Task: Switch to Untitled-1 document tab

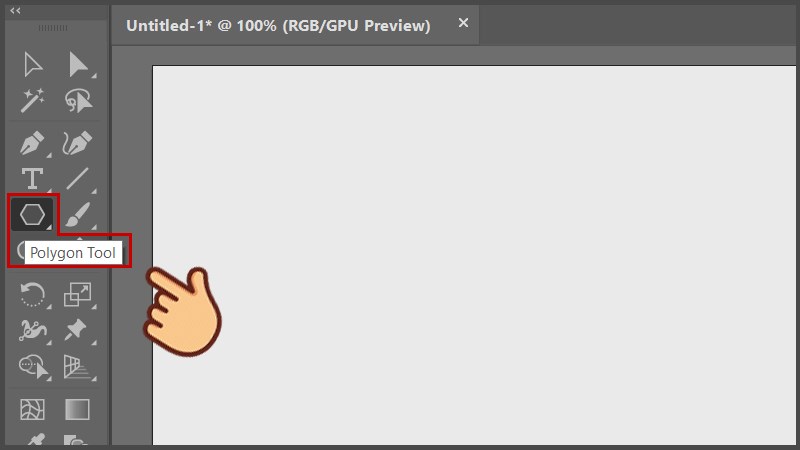Action: 278,26
